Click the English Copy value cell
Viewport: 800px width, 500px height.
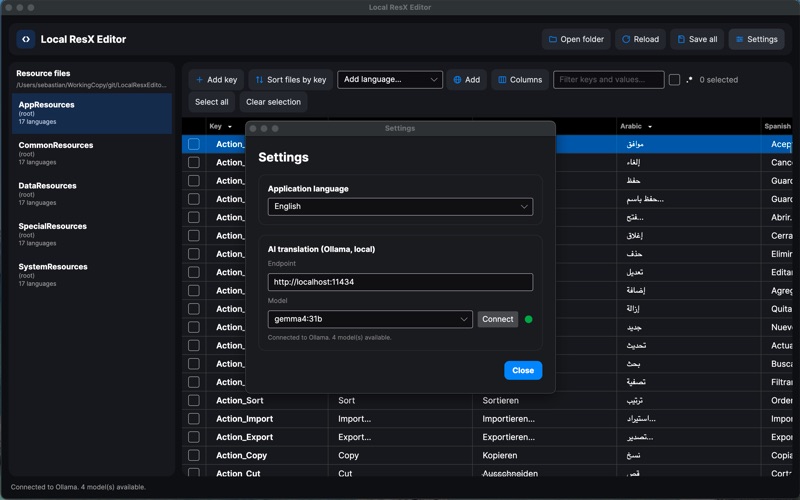click(400, 456)
